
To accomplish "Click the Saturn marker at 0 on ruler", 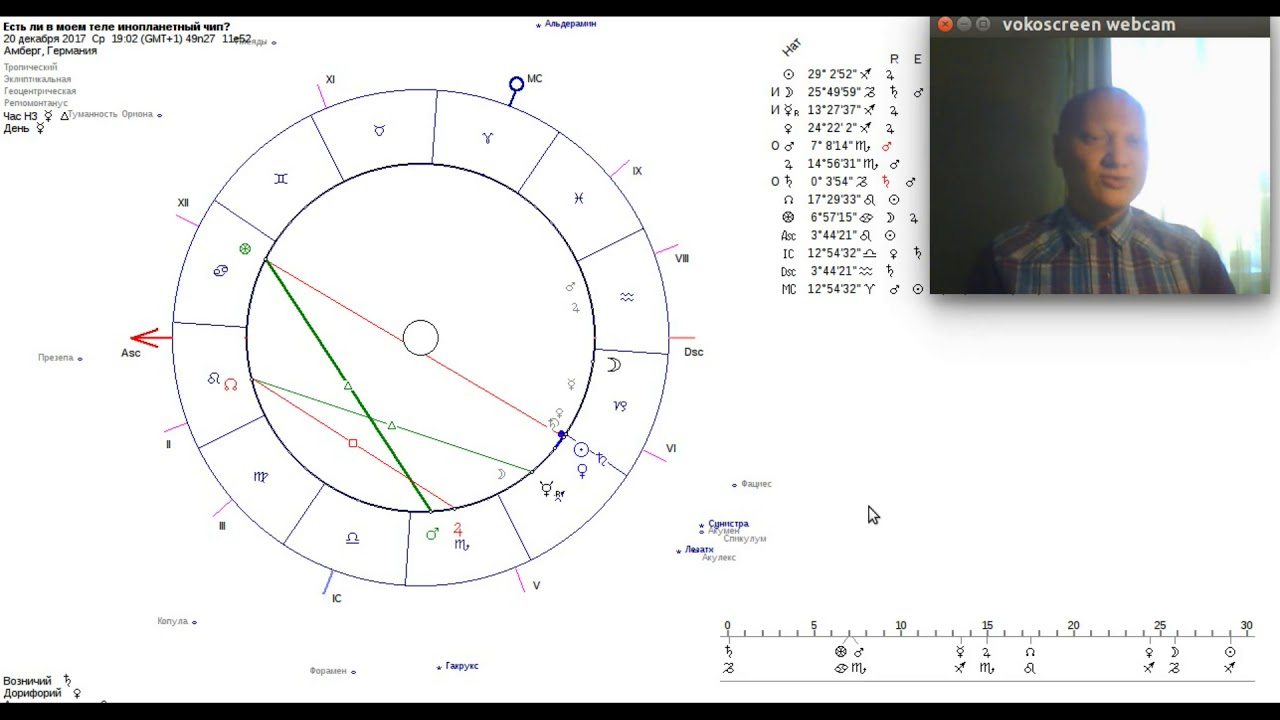I will coord(729,652).
